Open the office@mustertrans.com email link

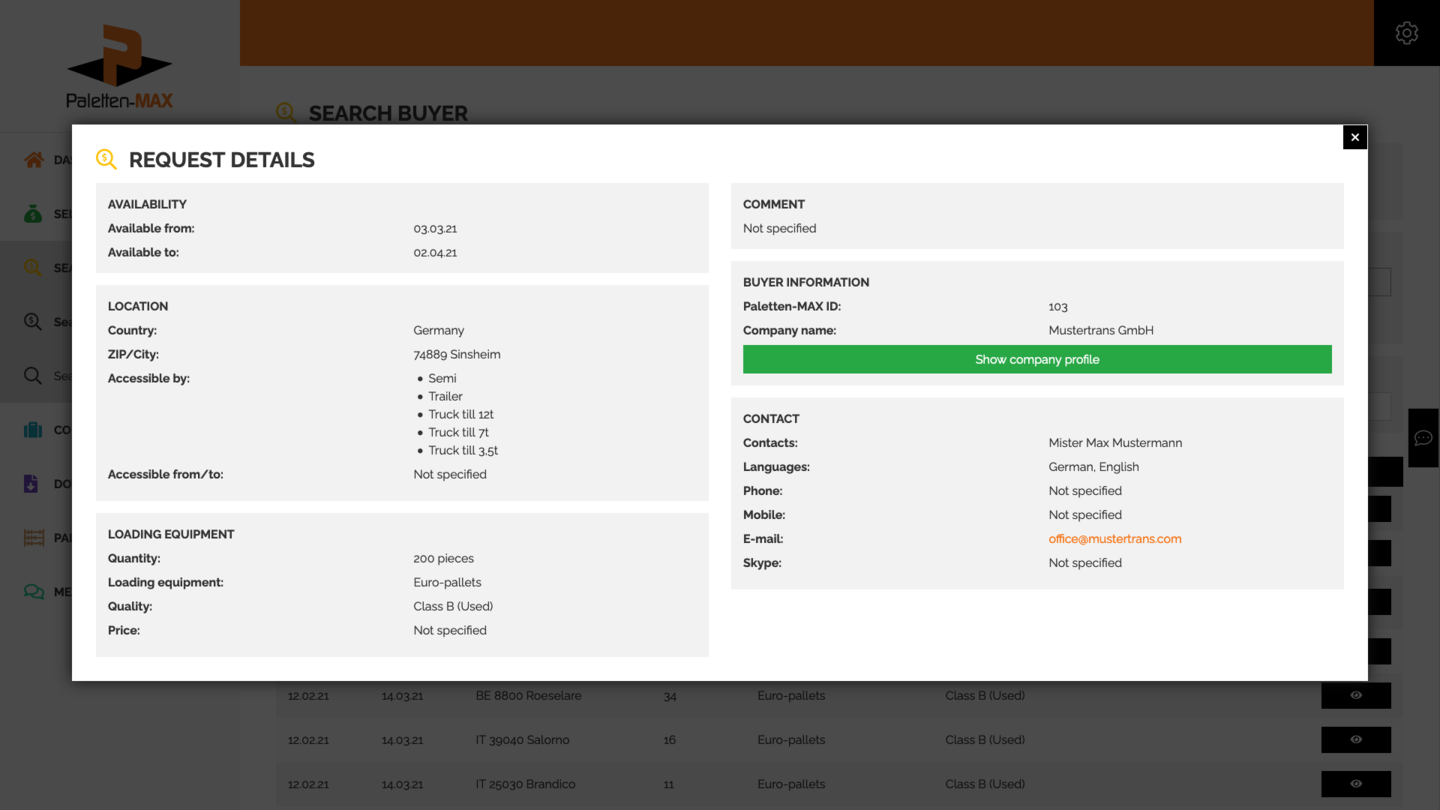point(1114,539)
